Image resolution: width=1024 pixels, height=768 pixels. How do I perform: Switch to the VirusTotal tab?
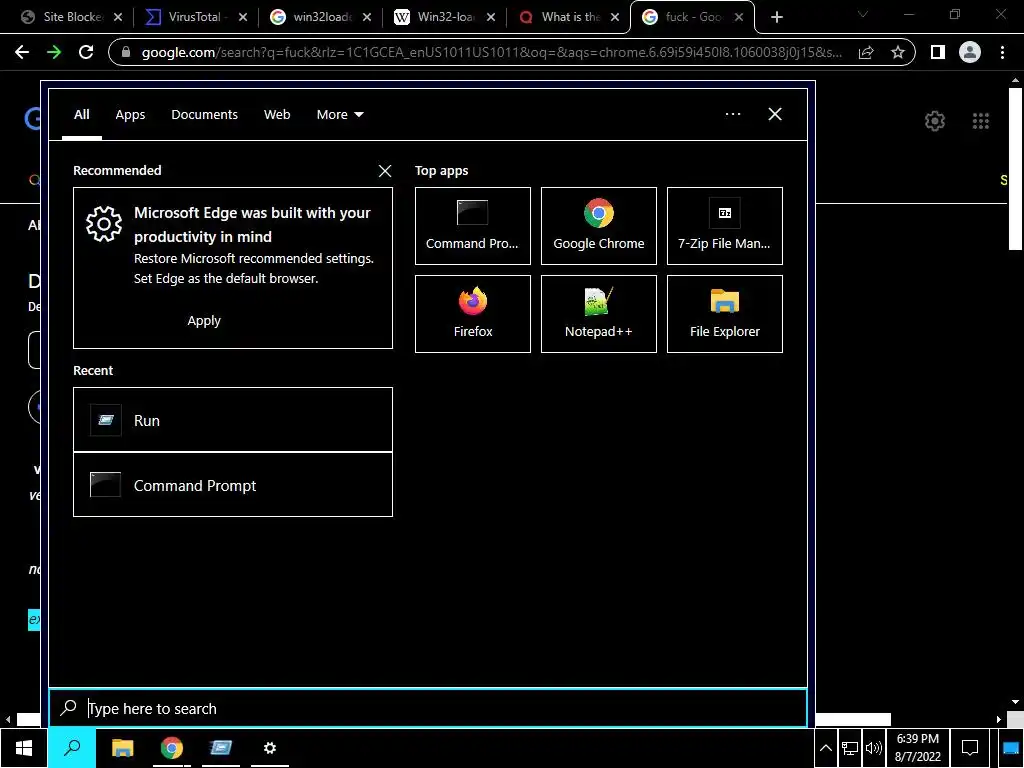click(194, 18)
